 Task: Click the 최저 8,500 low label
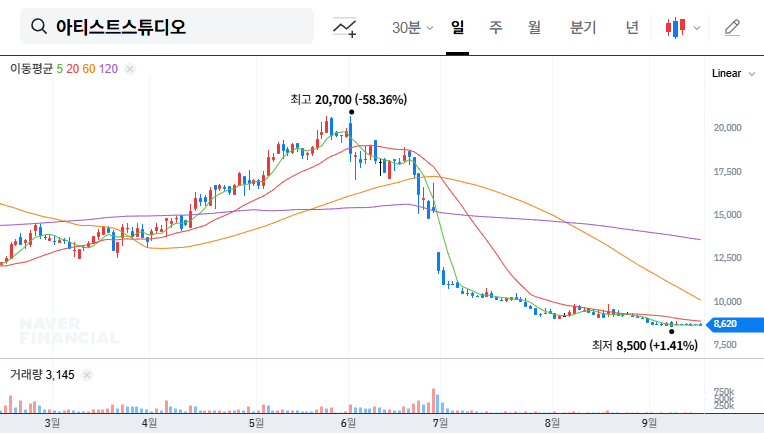click(x=645, y=346)
